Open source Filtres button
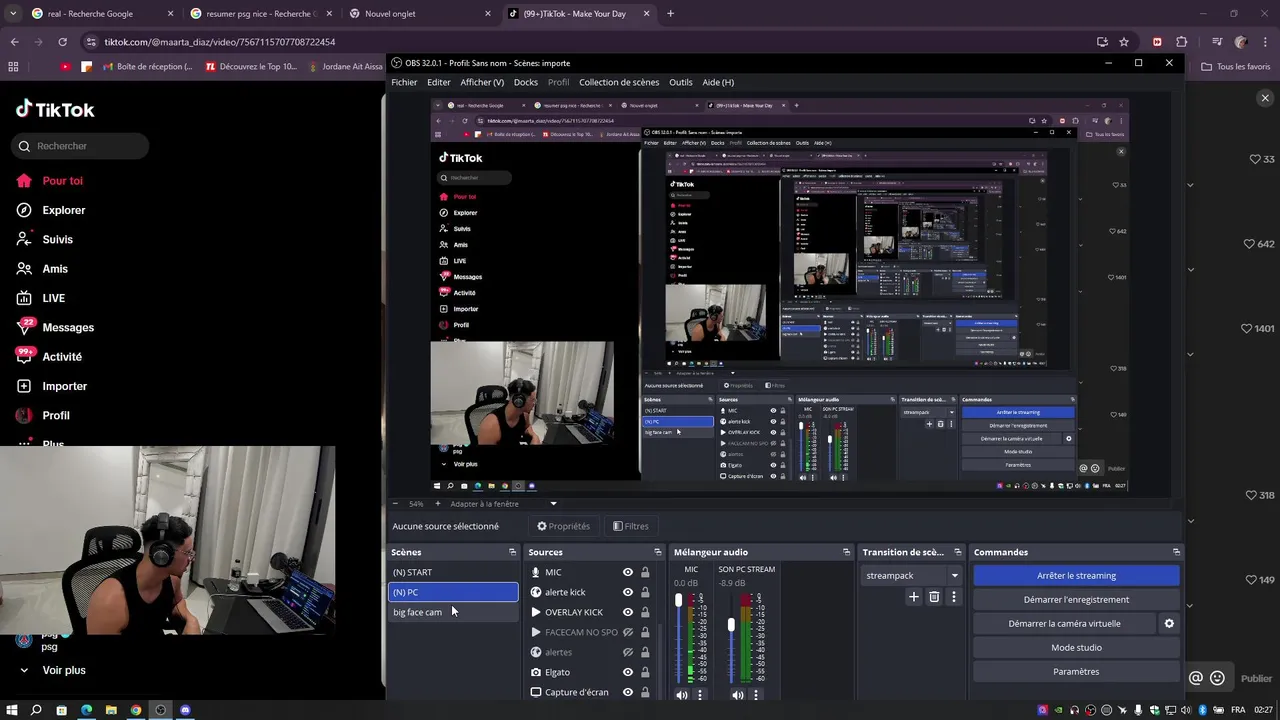Screen dimensions: 1280x720 tap(631, 526)
